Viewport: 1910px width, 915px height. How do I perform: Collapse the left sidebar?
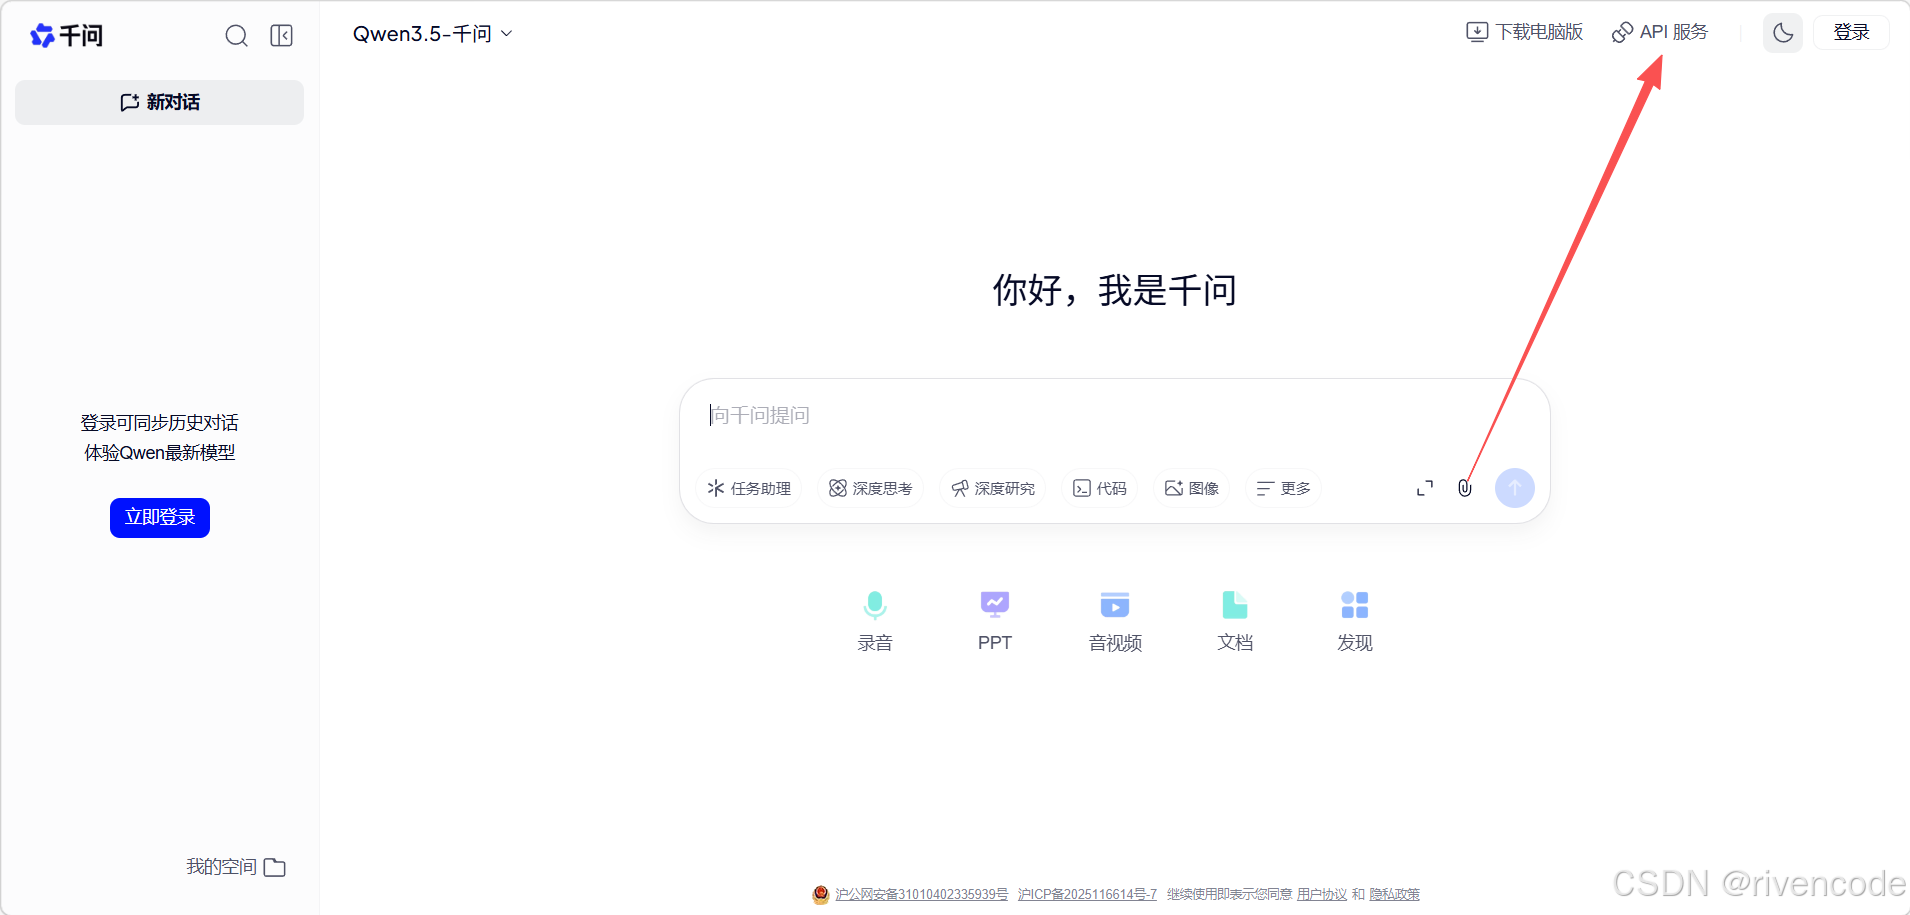tap(281, 35)
